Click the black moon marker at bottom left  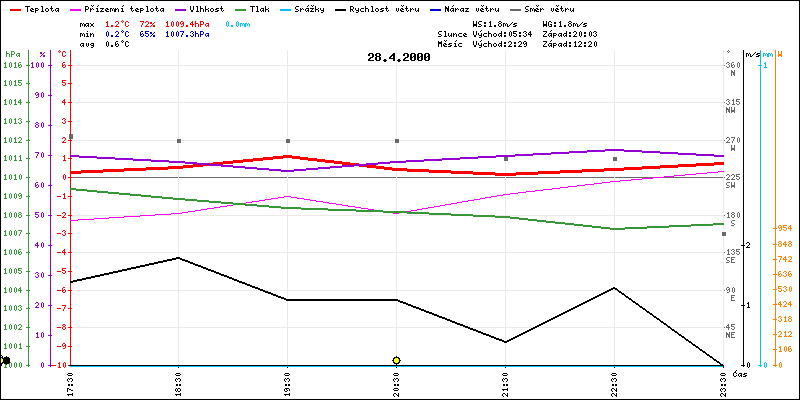click(6, 360)
